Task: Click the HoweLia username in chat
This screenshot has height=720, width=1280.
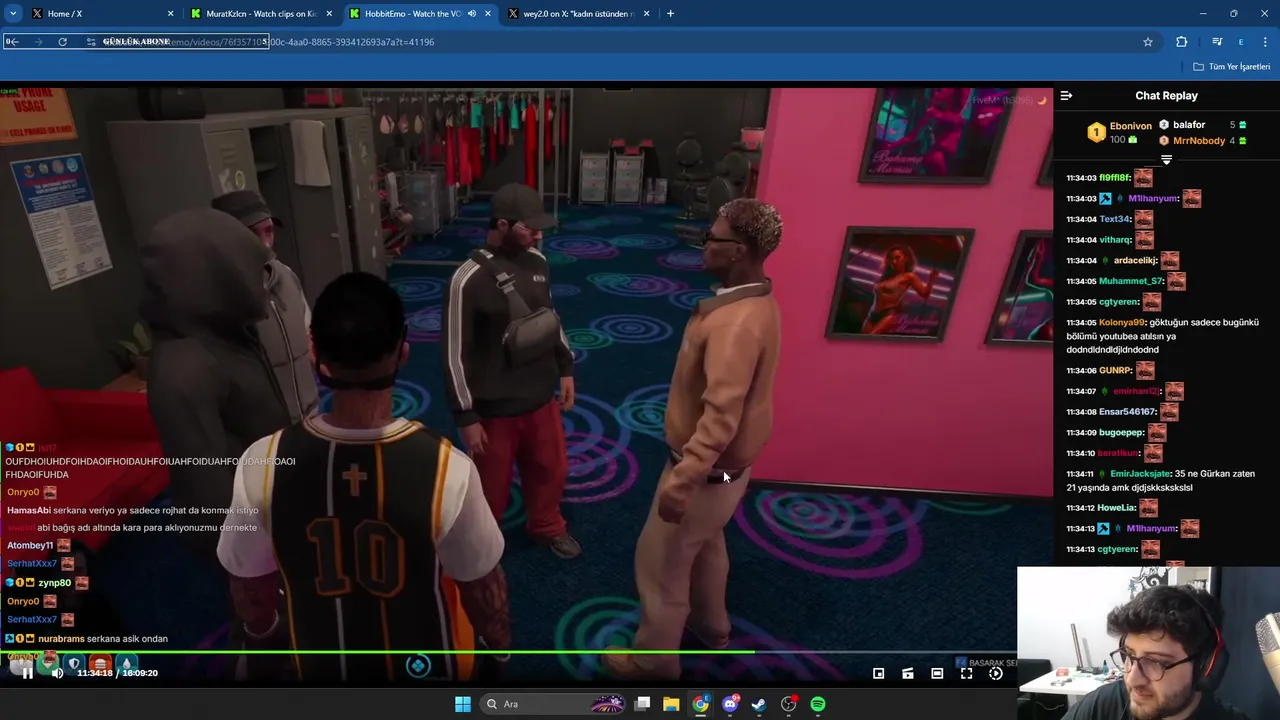Action: tap(1117, 508)
